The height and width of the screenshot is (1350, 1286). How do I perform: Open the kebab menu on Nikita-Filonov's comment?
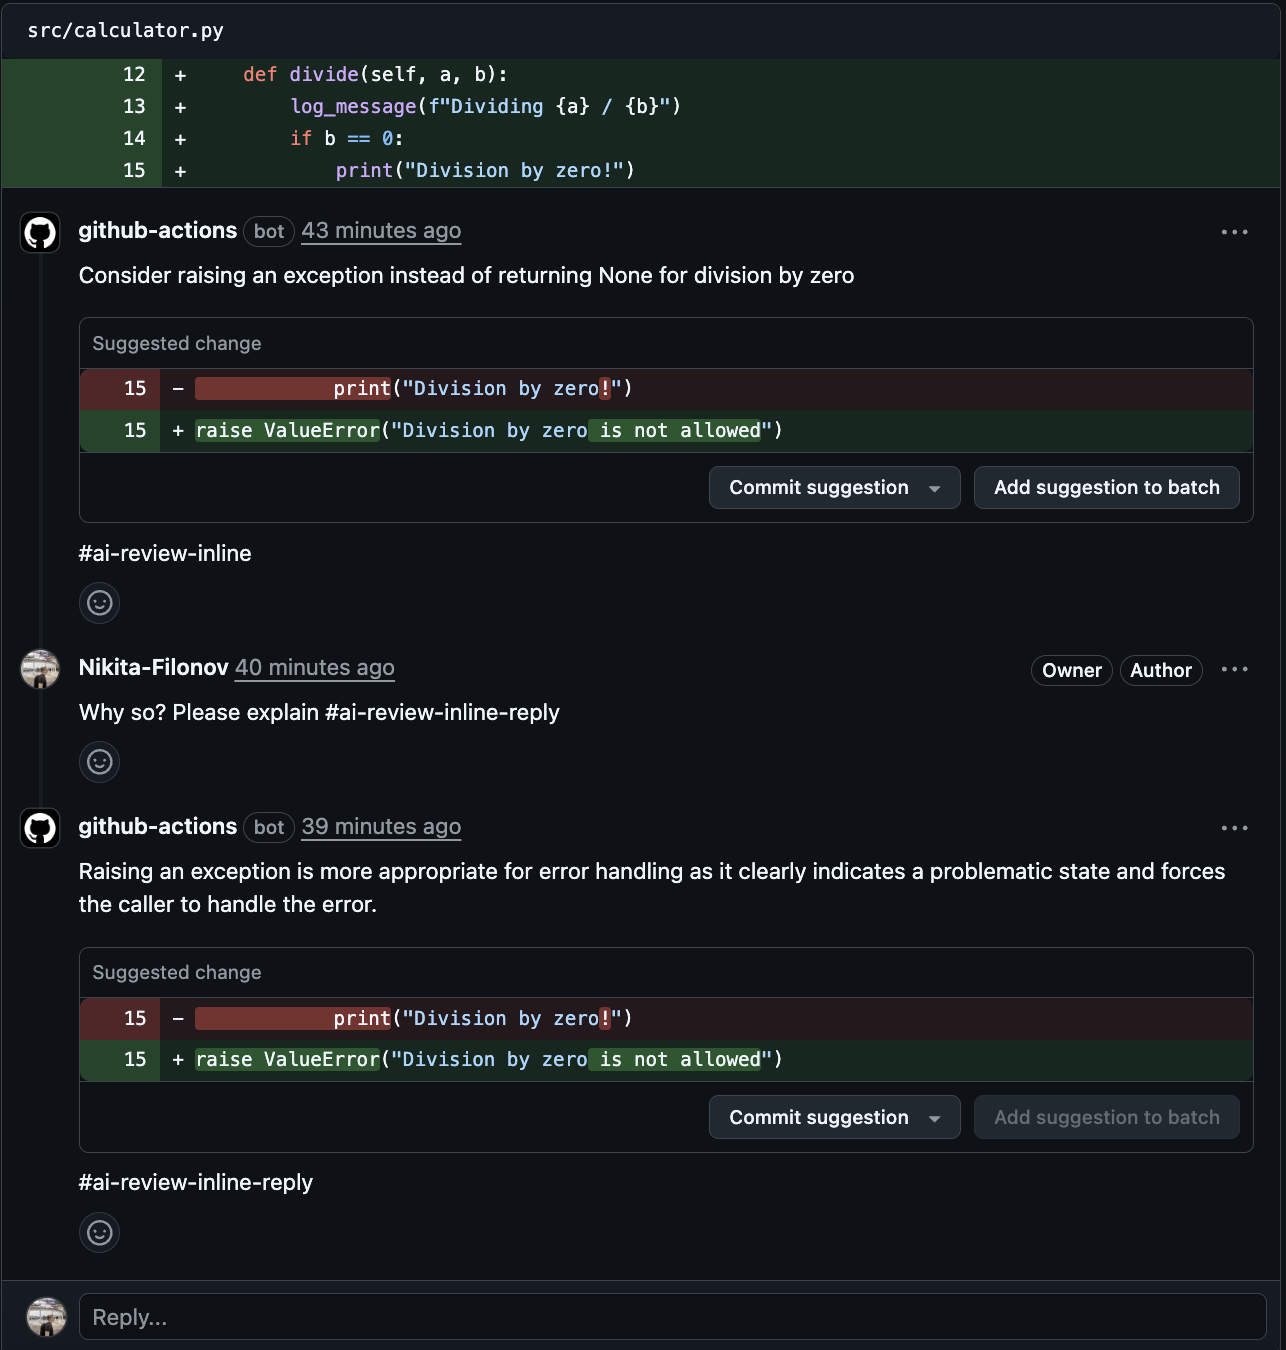click(x=1235, y=669)
